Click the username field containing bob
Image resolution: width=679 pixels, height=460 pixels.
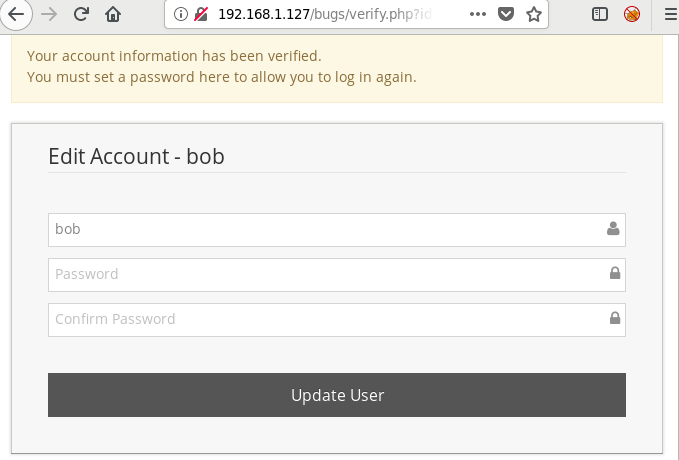pos(320,229)
